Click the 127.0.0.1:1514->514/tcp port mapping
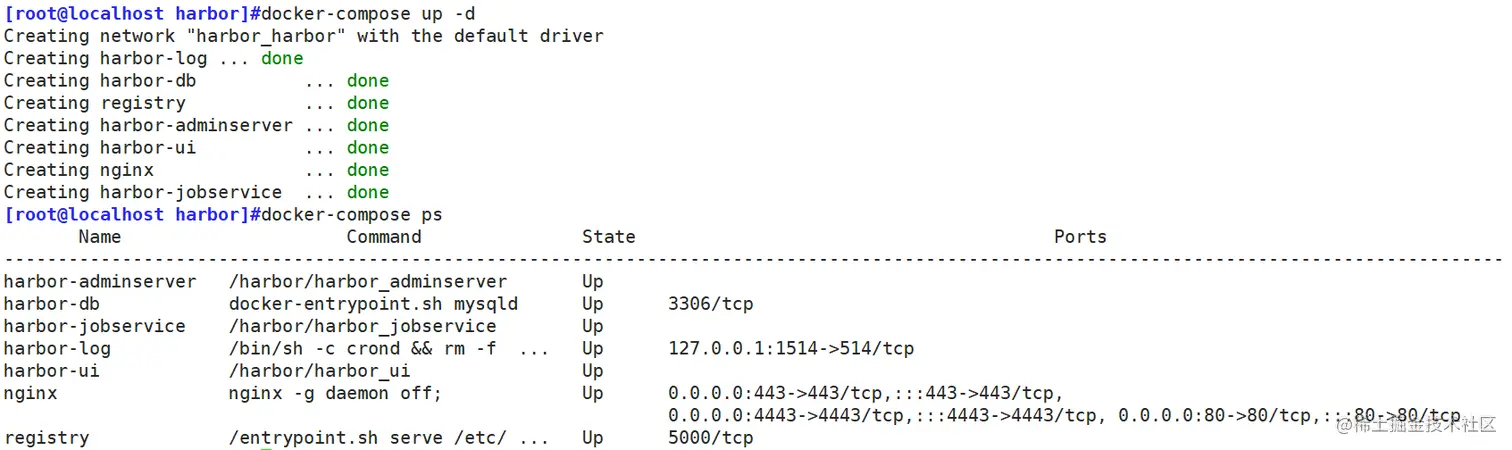The height and width of the screenshot is (450, 1512). coord(791,349)
